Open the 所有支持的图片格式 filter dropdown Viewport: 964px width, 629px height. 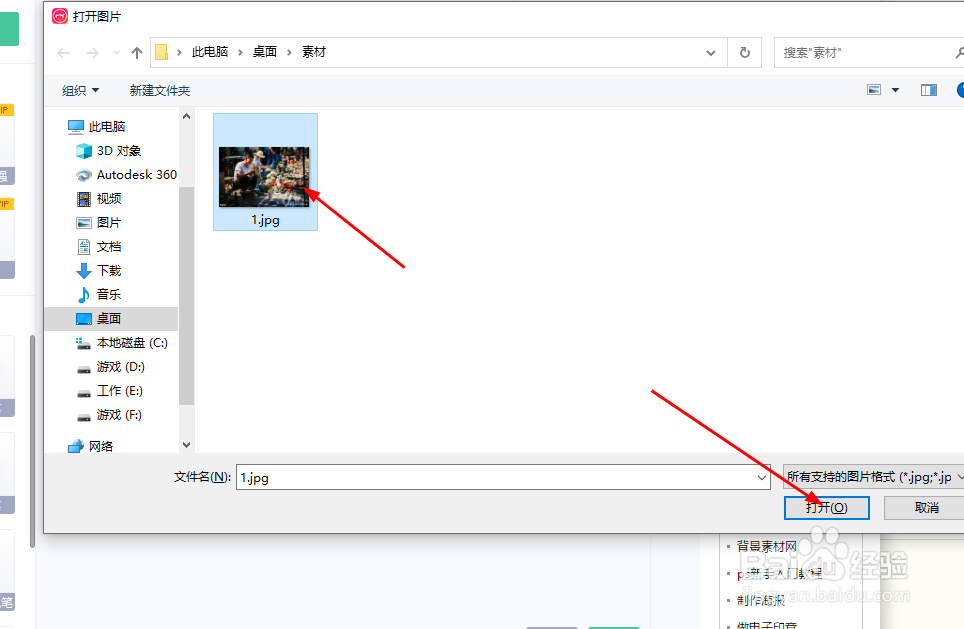point(874,477)
